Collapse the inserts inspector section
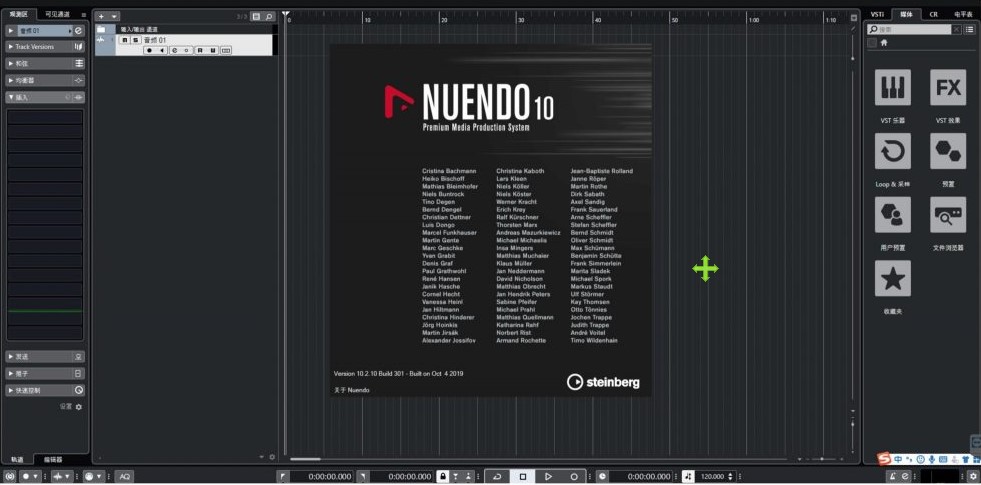Viewport: 981px width, 485px height. [x=11, y=98]
